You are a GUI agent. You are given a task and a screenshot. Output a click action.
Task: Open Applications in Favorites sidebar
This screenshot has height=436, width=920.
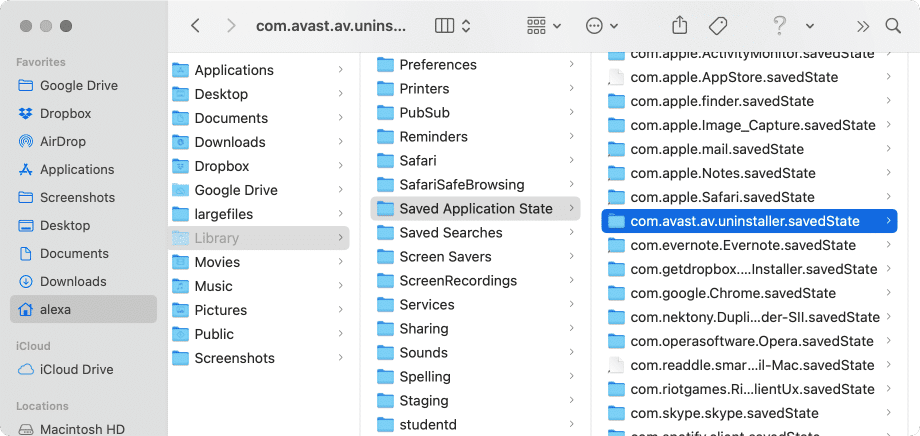click(83, 170)
